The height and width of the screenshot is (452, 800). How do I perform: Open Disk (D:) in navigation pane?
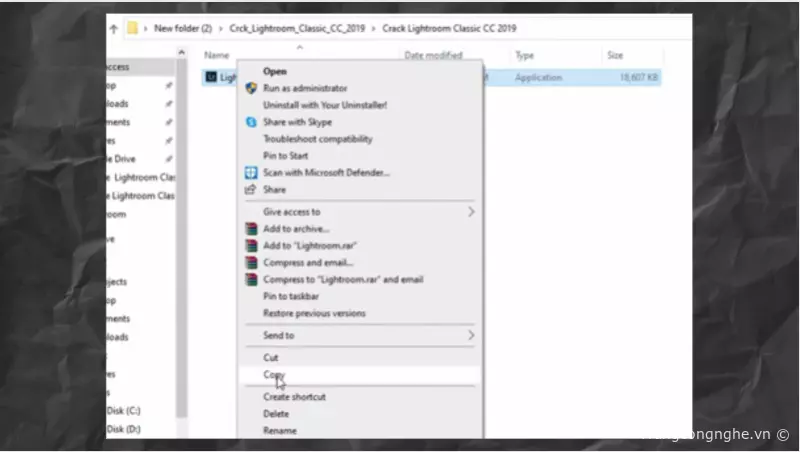123,429
